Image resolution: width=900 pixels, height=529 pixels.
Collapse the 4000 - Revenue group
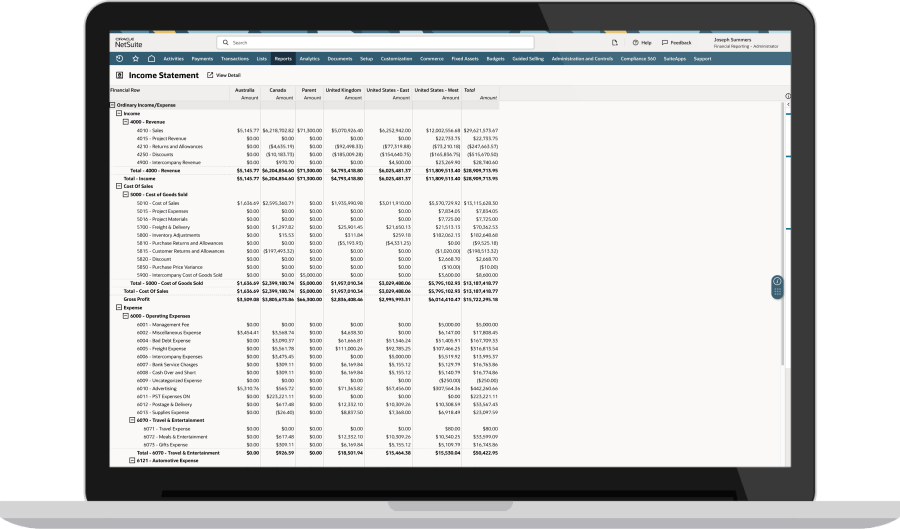coord(126,122)
